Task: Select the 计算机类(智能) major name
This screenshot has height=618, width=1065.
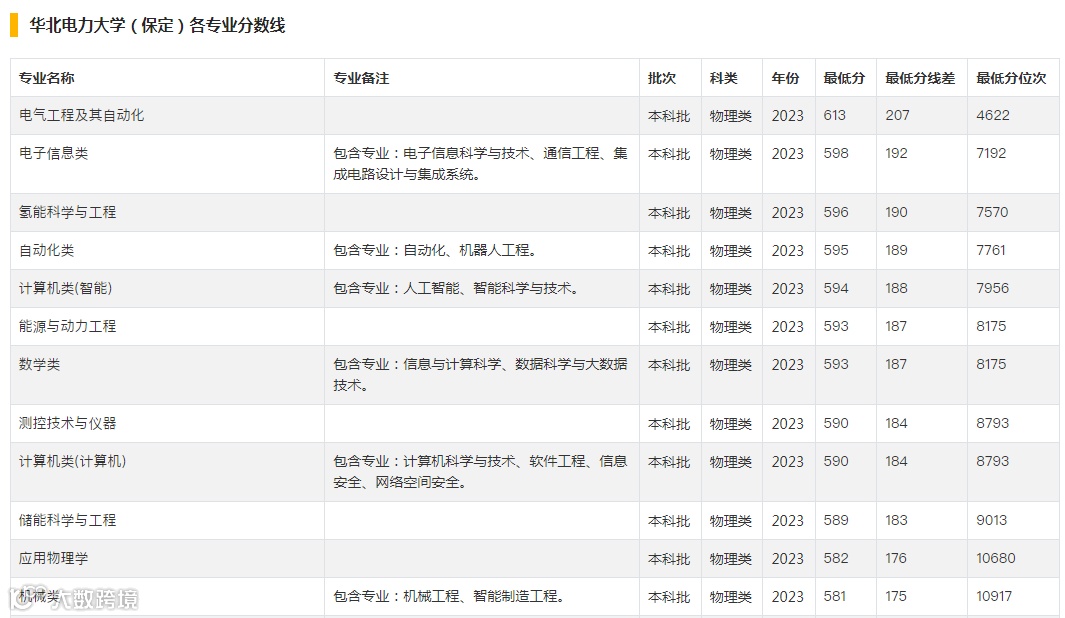Action: click(65, 289)
